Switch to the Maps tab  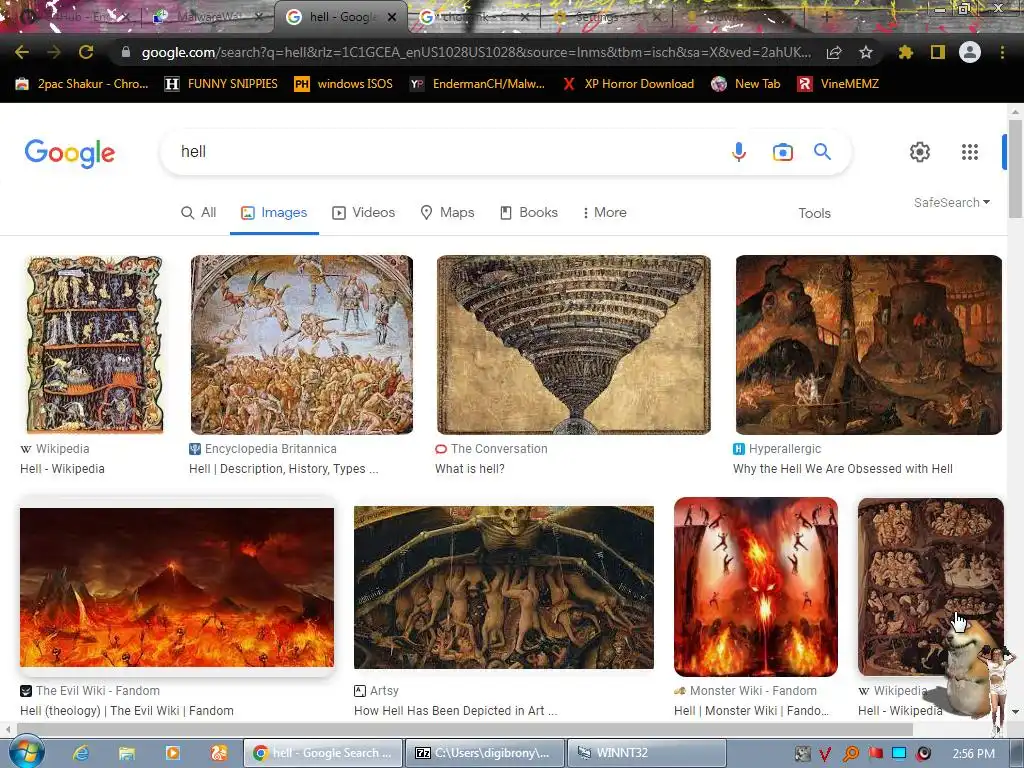447,213
